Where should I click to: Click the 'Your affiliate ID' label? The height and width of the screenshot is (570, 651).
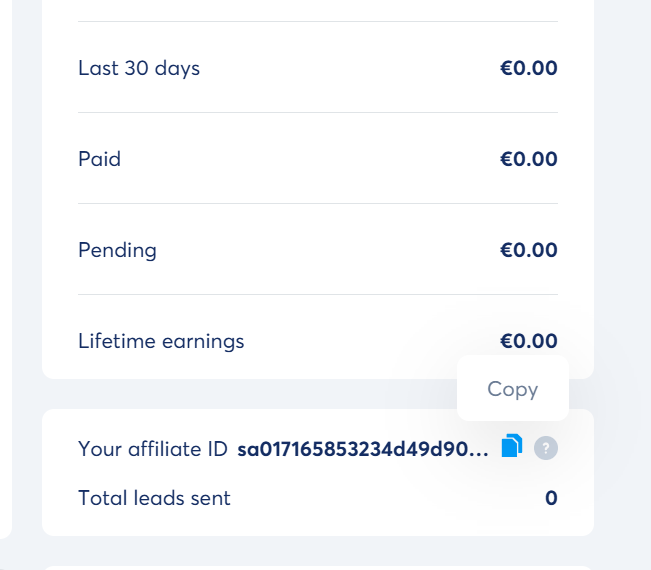pos(153,449)
